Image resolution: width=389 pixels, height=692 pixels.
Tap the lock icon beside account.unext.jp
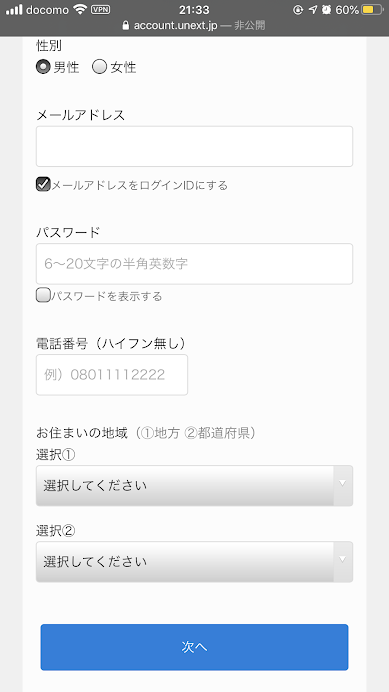[126, 25]
